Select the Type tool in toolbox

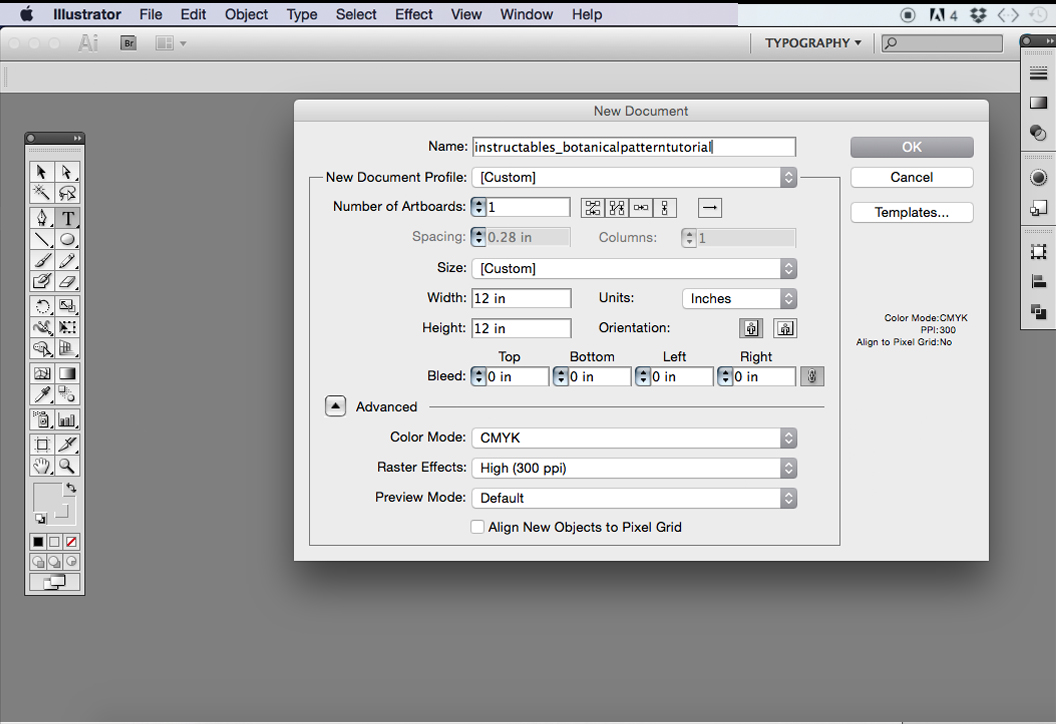coord(67,218)
